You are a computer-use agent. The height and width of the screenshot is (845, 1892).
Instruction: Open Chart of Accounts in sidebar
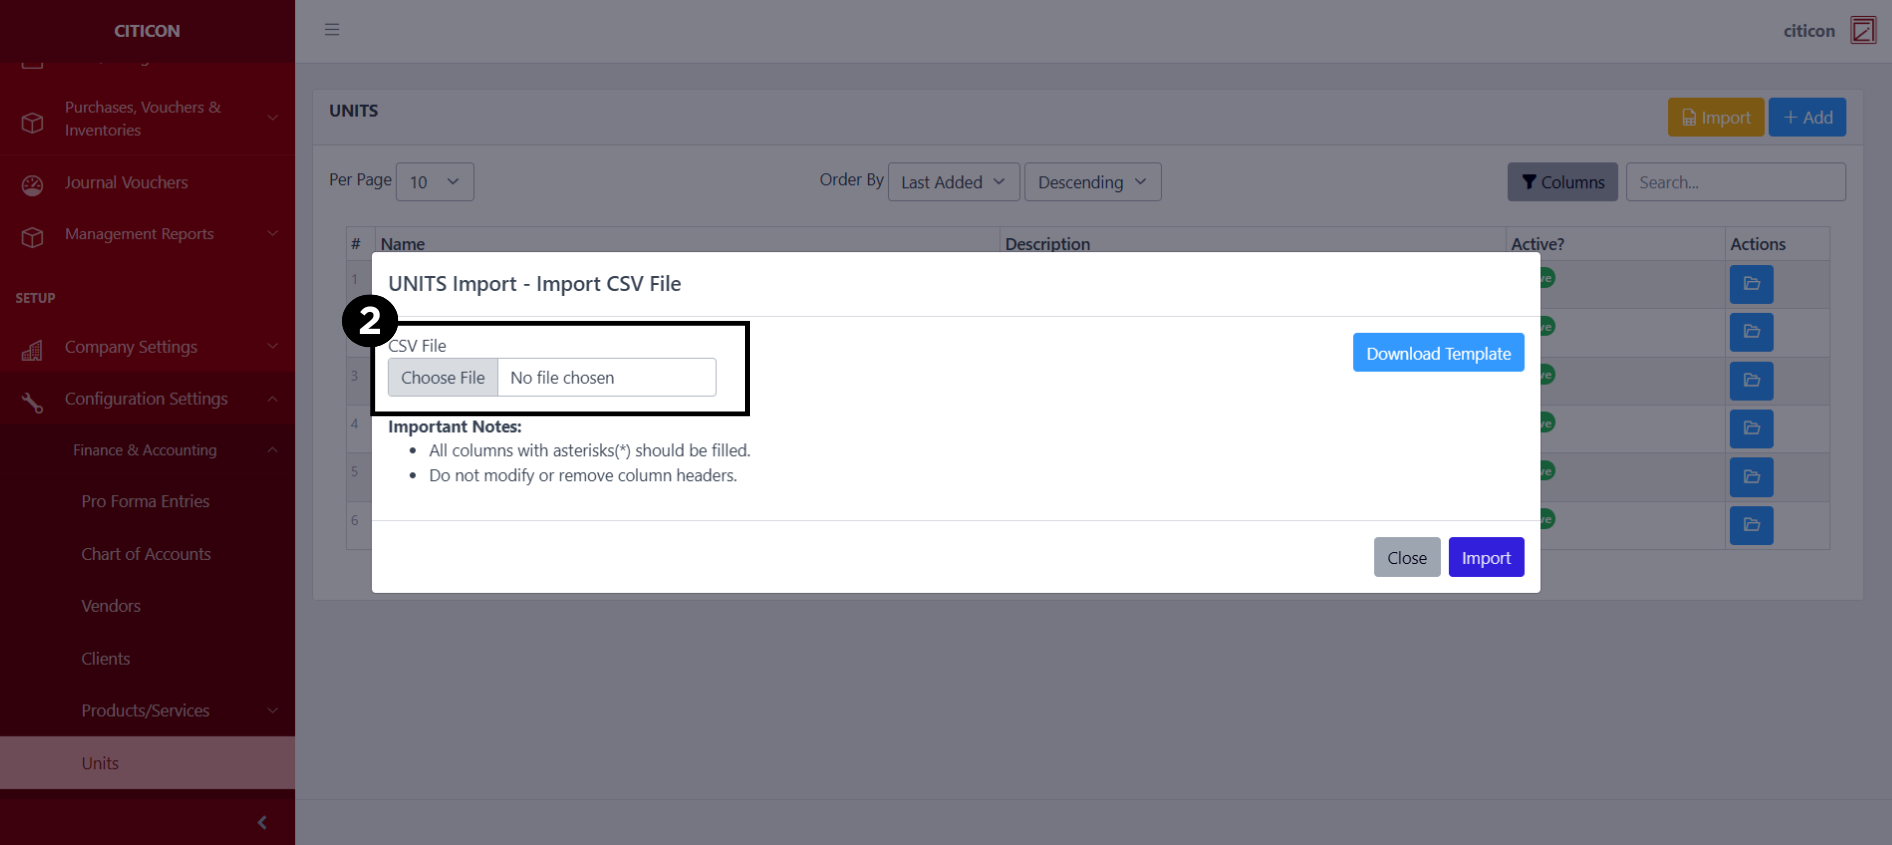(x=146, y=554)
